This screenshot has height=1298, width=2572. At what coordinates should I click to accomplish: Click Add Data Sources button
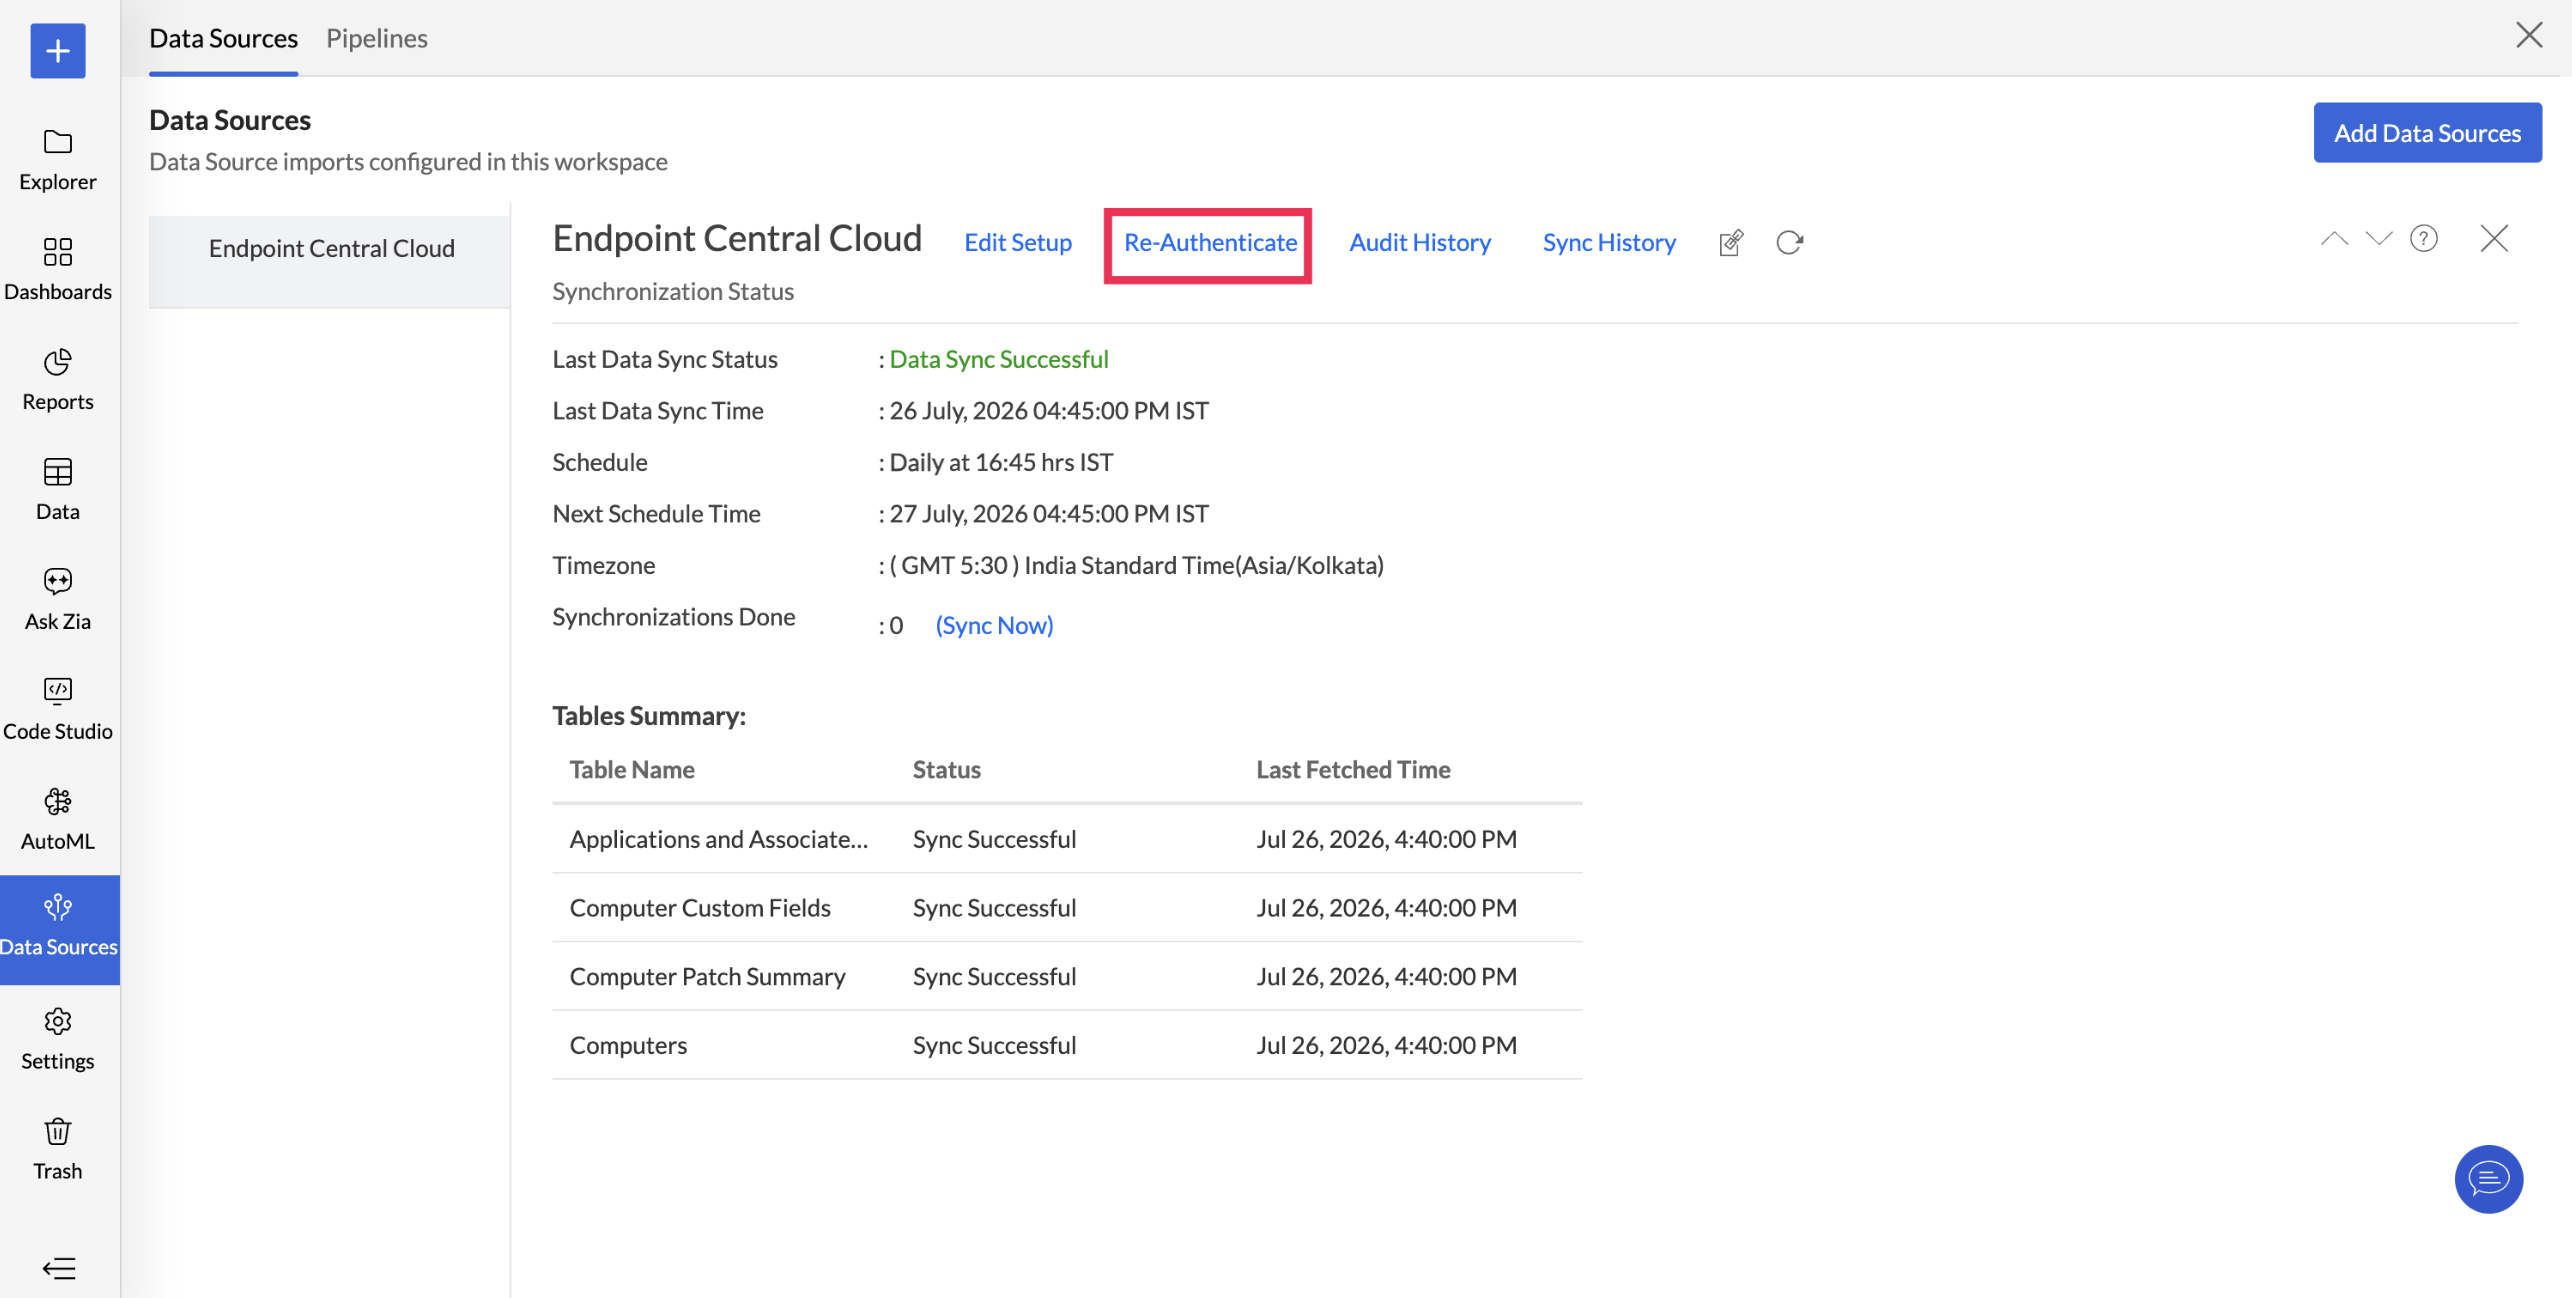[x=2427, y=132]
